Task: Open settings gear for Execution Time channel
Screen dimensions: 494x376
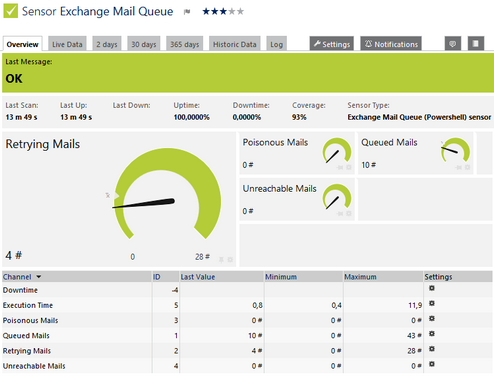Action: [x=432, y=303]
